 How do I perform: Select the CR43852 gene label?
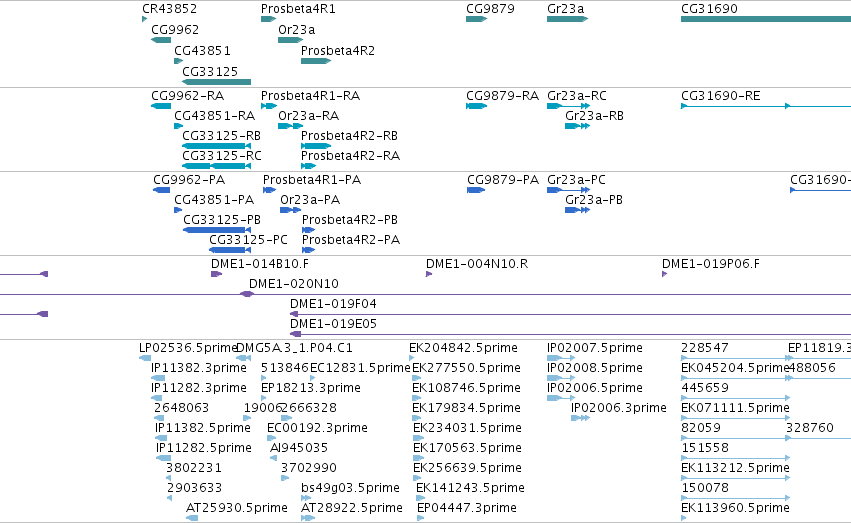coord(169,9)
